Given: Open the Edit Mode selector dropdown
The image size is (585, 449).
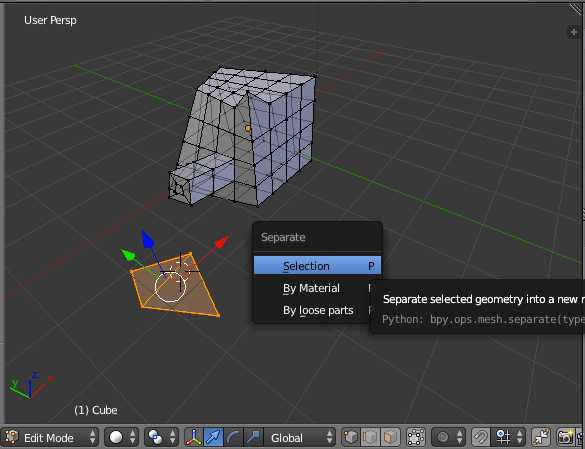Looking at the screenshot, I should [x=50, y=437].
